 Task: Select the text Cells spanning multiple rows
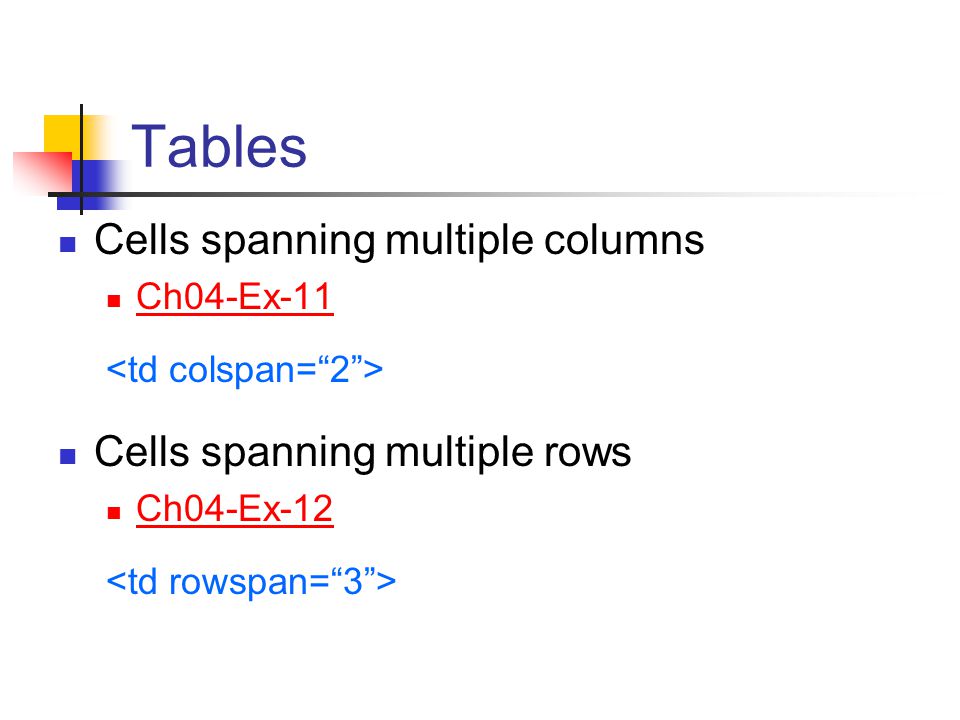point(362,452)
